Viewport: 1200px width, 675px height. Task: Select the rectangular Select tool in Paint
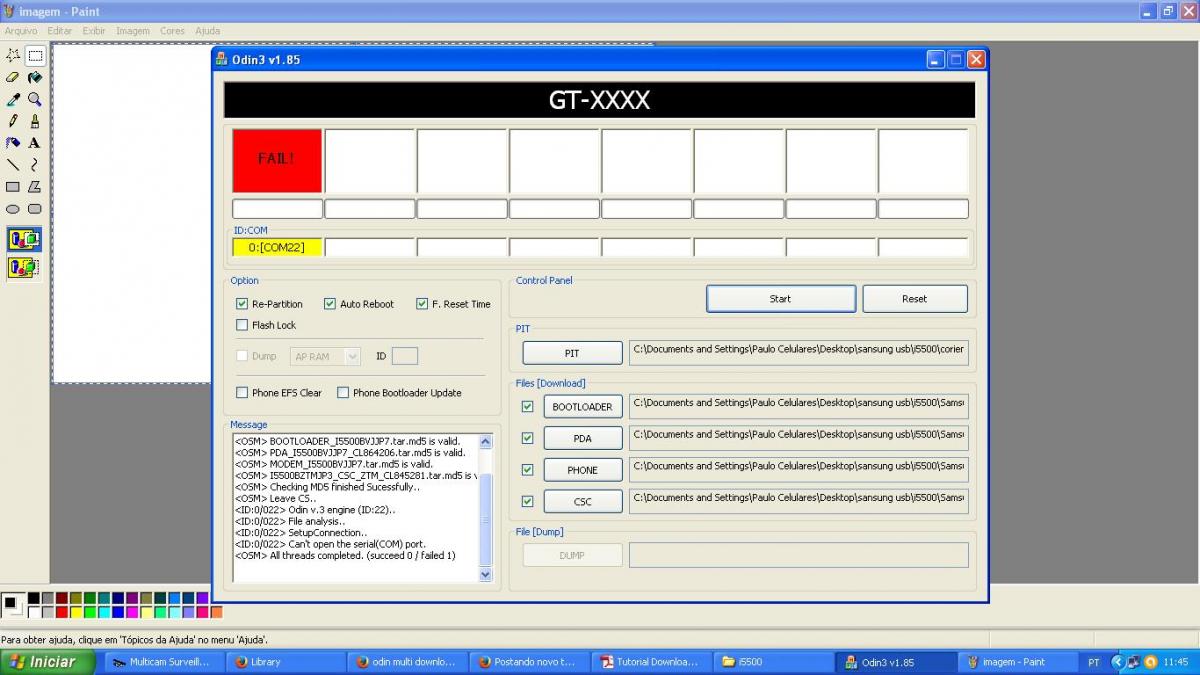[35, 56]
